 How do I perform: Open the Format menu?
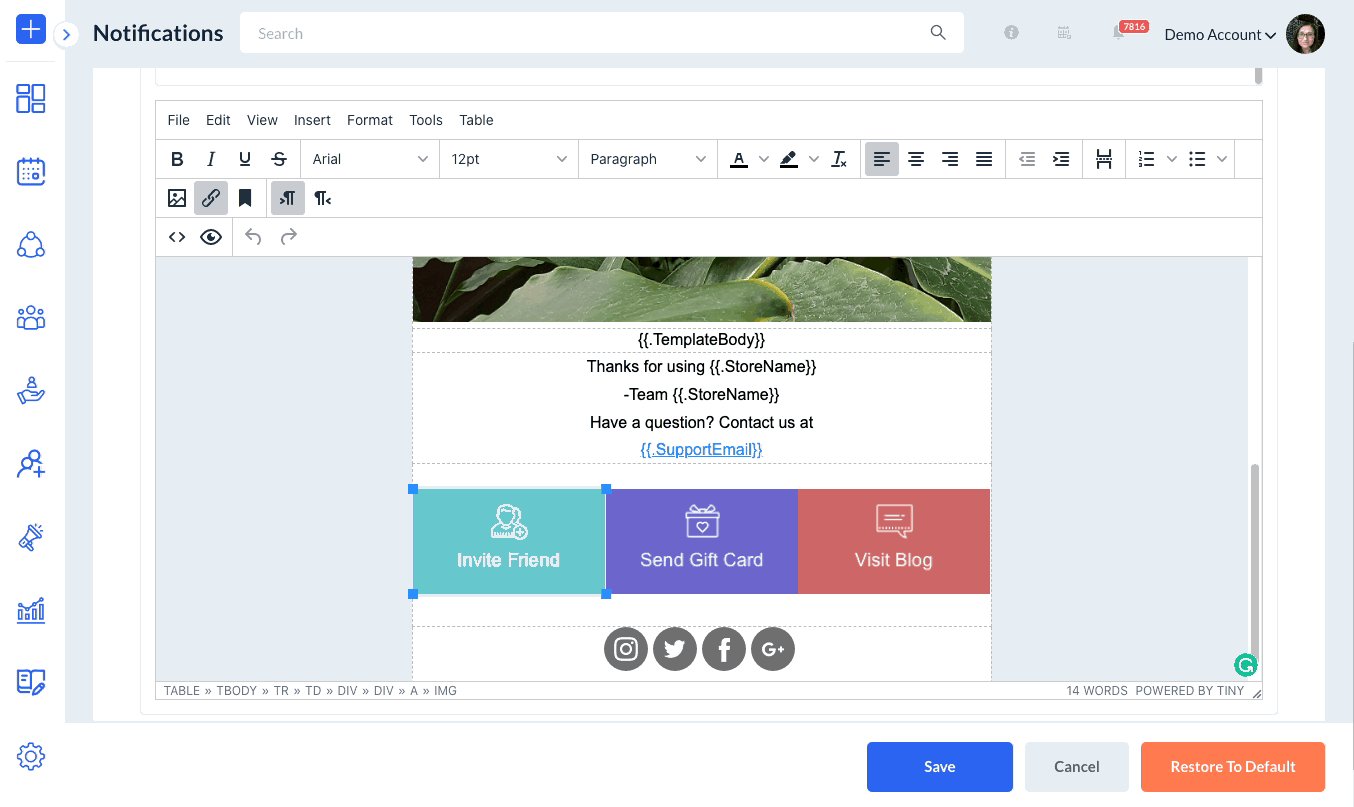(369, 120)
